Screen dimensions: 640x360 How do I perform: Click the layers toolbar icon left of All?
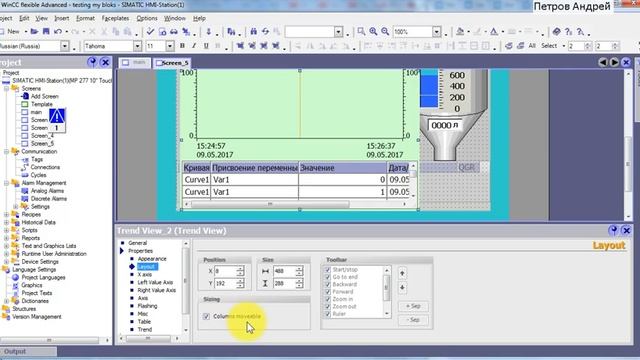(520, 46)
